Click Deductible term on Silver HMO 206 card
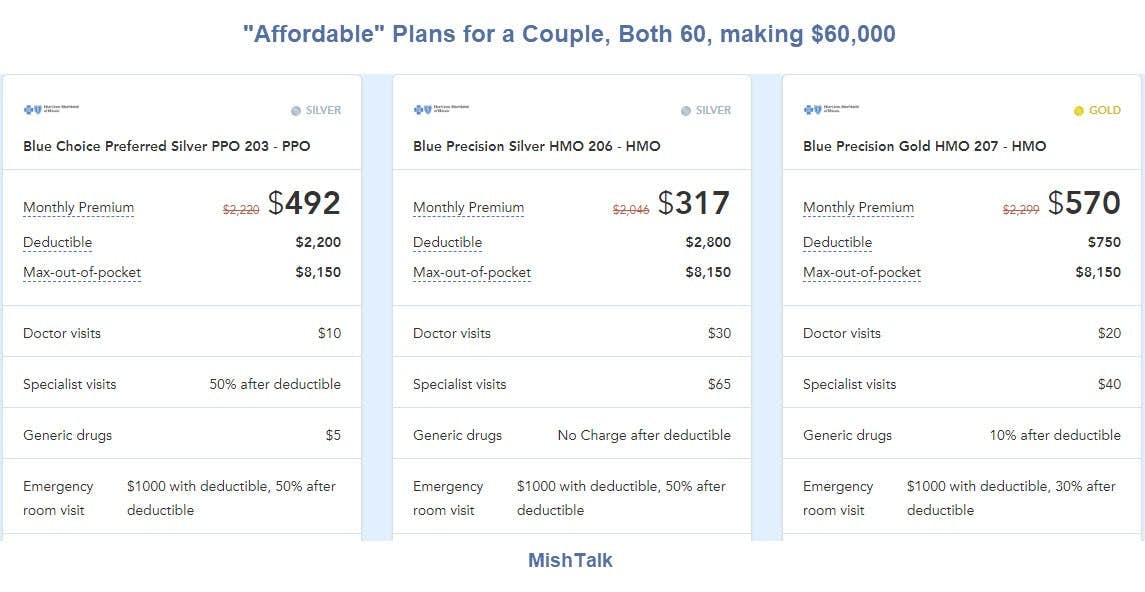The image size is (1145, 592). coord(447,243)
